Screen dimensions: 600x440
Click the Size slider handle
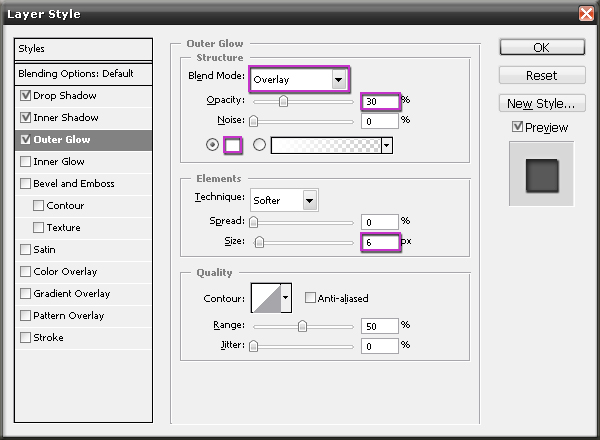pyautogui.click(x=259, y=242)
